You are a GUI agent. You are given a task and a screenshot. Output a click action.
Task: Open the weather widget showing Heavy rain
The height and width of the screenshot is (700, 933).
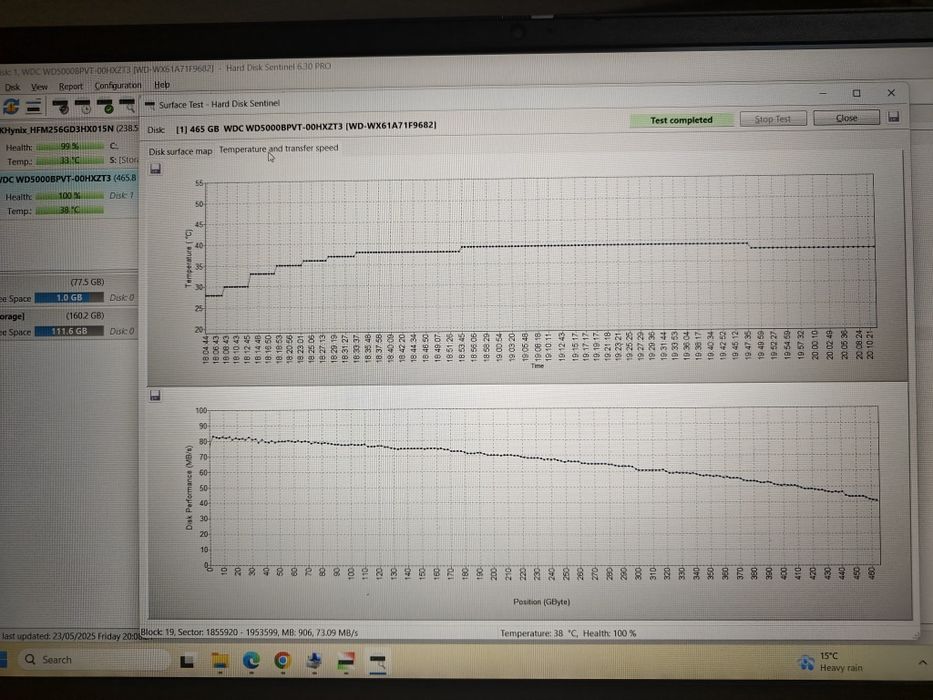[x=830, y=662]
